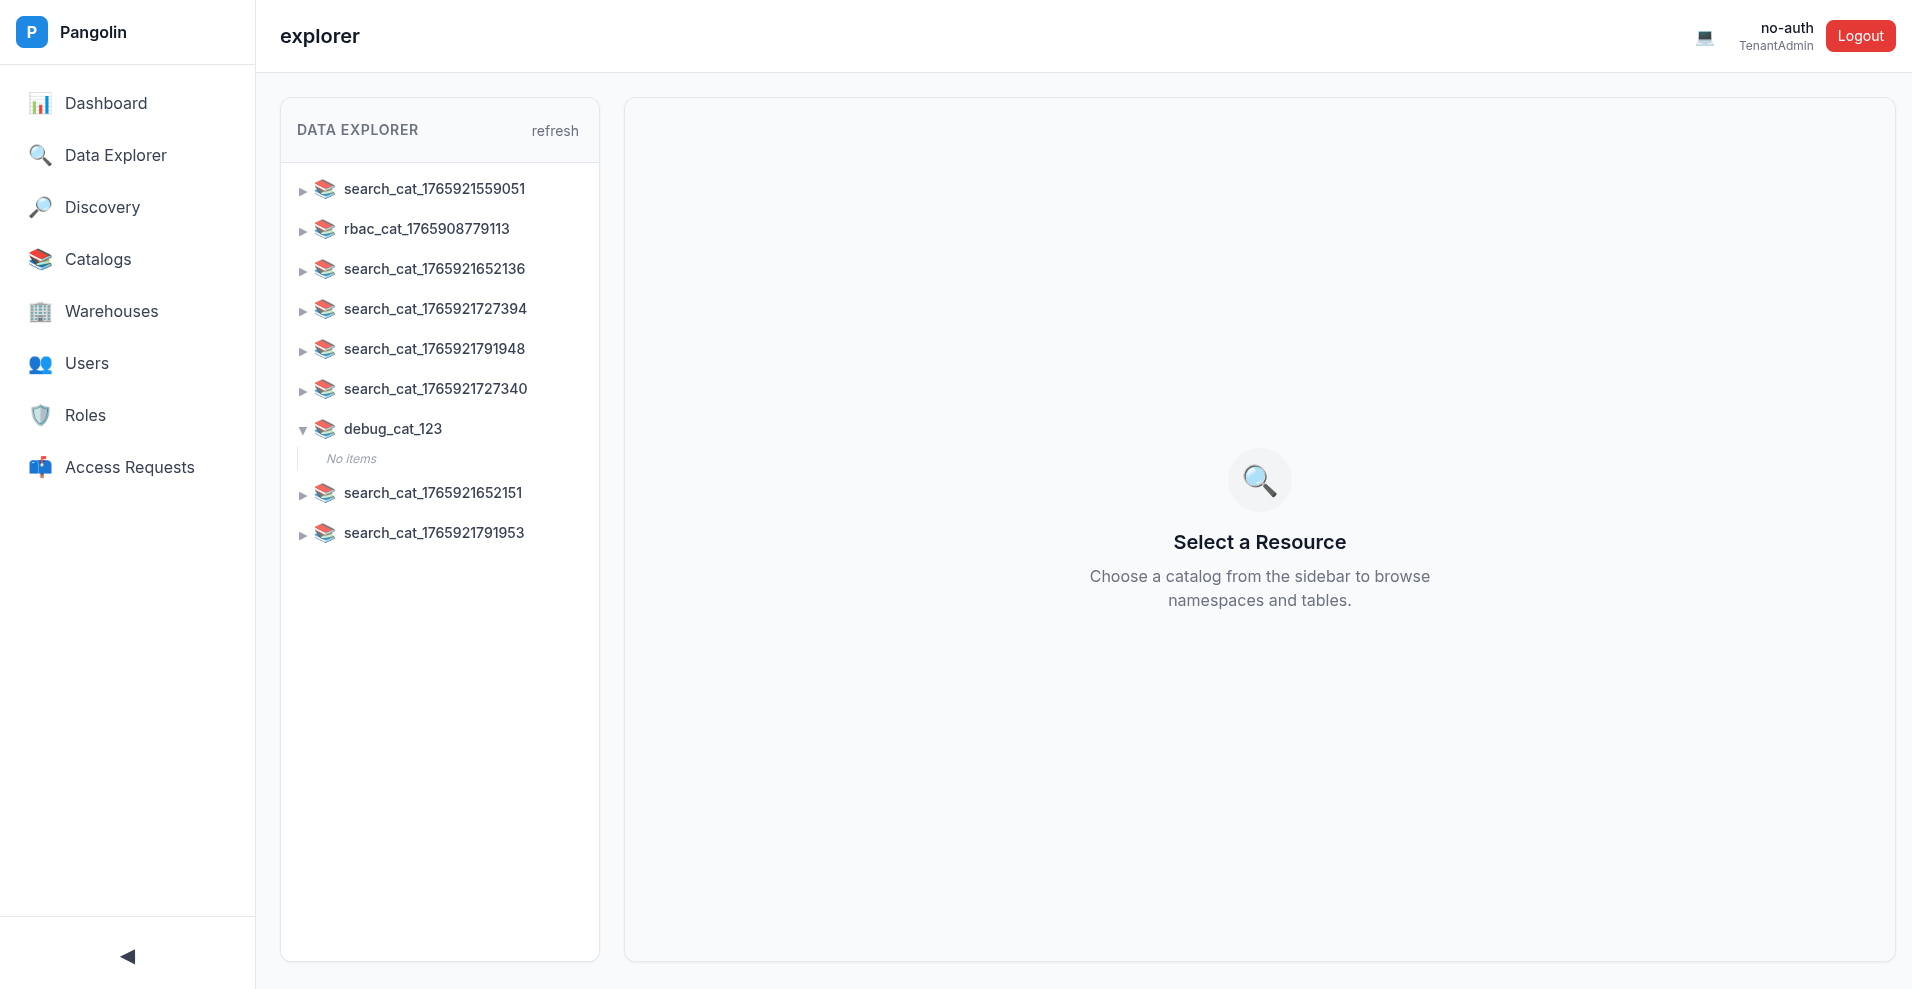
Task: Collapse the sidebar with the left arrow
Action: pyautogui.click(x=127, y=957)
